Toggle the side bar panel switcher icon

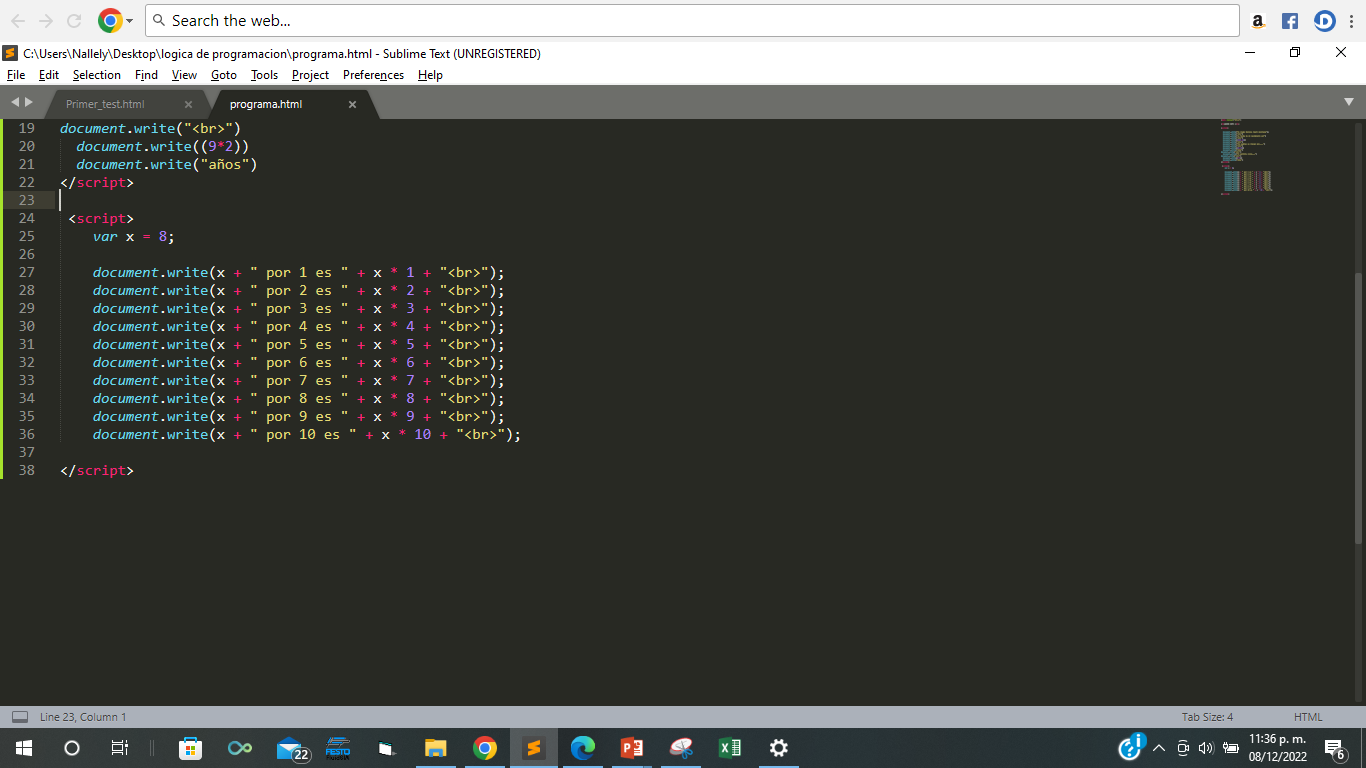click(19, 717)
